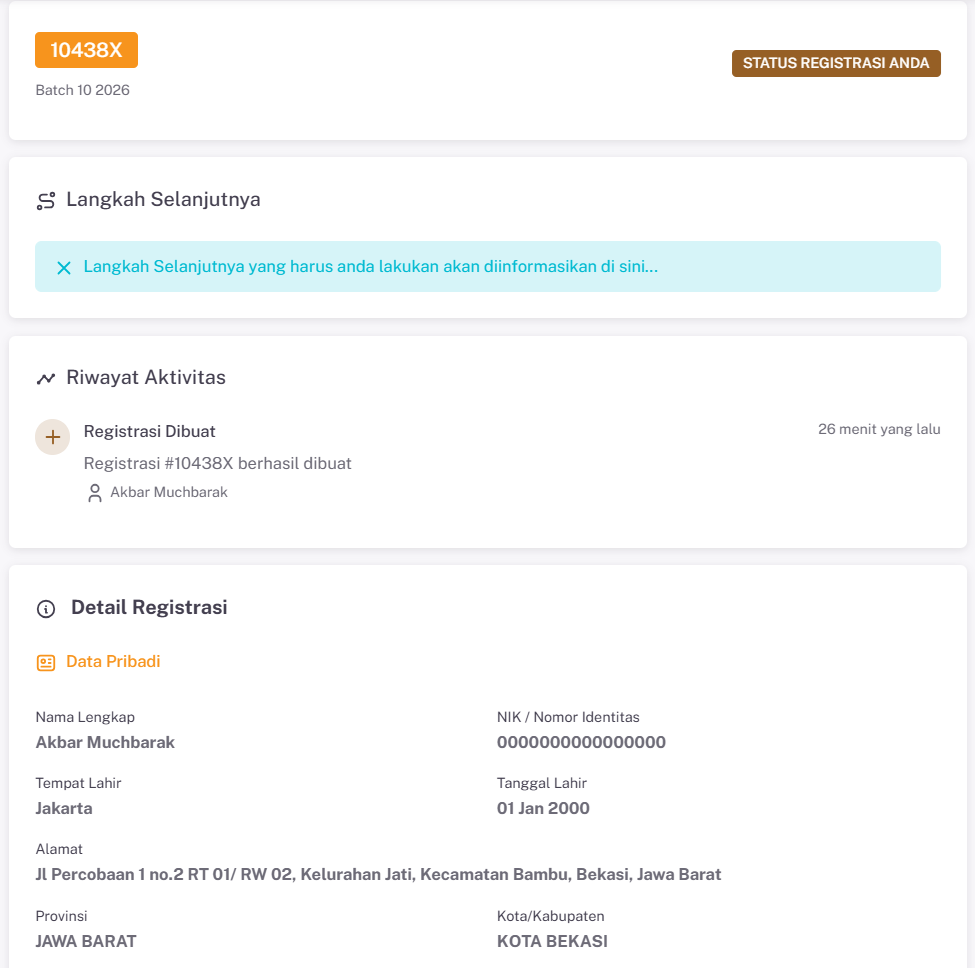Viewport: 975px width, 968px height.
Task: Select the orange 10438X badge
Action: (86, 49)
